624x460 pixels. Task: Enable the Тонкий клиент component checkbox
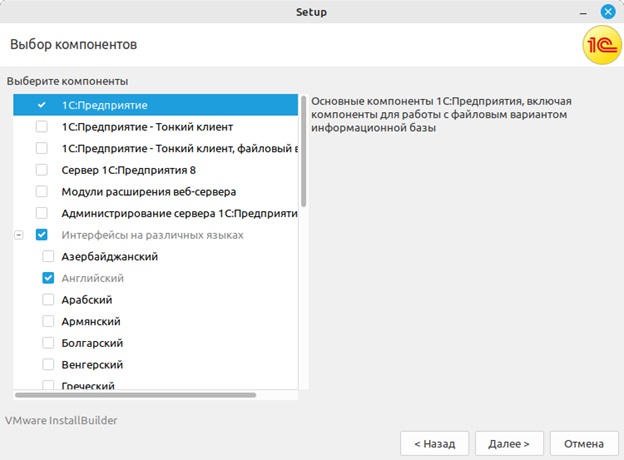click(41, 127)
